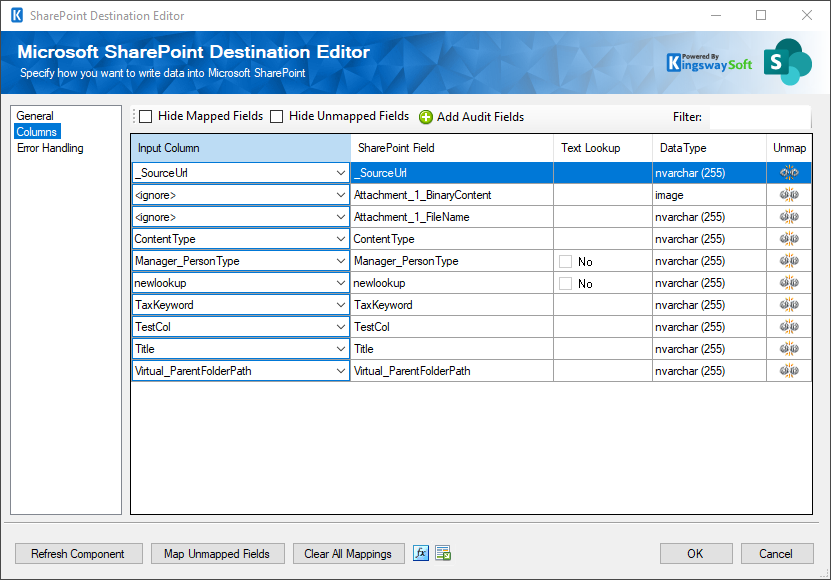Open the _SourceUrl input column dropdown

pos(341,173)
